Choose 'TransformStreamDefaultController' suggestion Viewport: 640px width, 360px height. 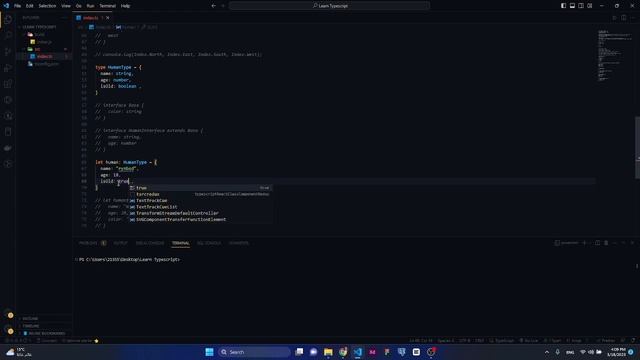tap(200, 213)
